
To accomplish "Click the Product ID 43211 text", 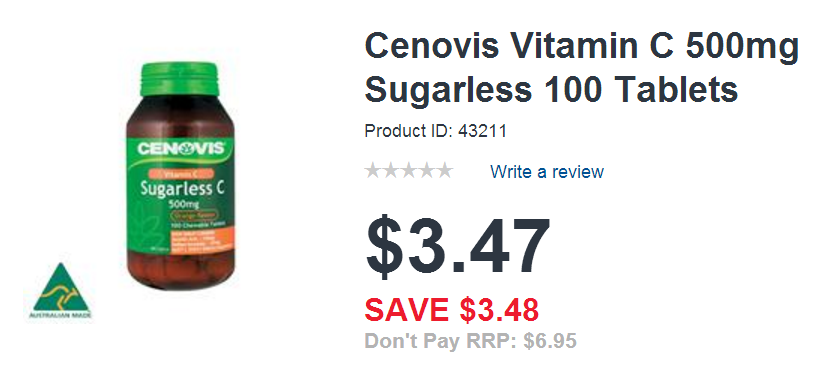I will coord(436,131).
